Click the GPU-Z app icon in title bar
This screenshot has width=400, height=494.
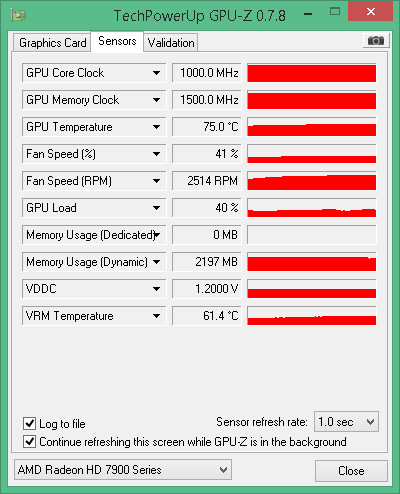point(19,15)
